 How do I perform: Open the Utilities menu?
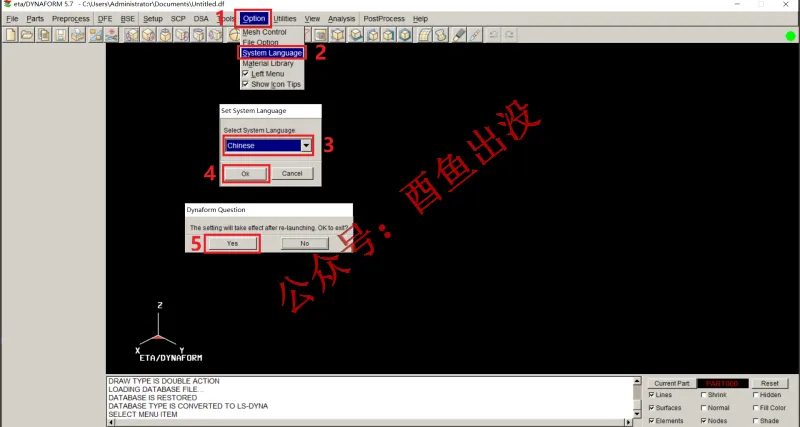pos(285,19)
